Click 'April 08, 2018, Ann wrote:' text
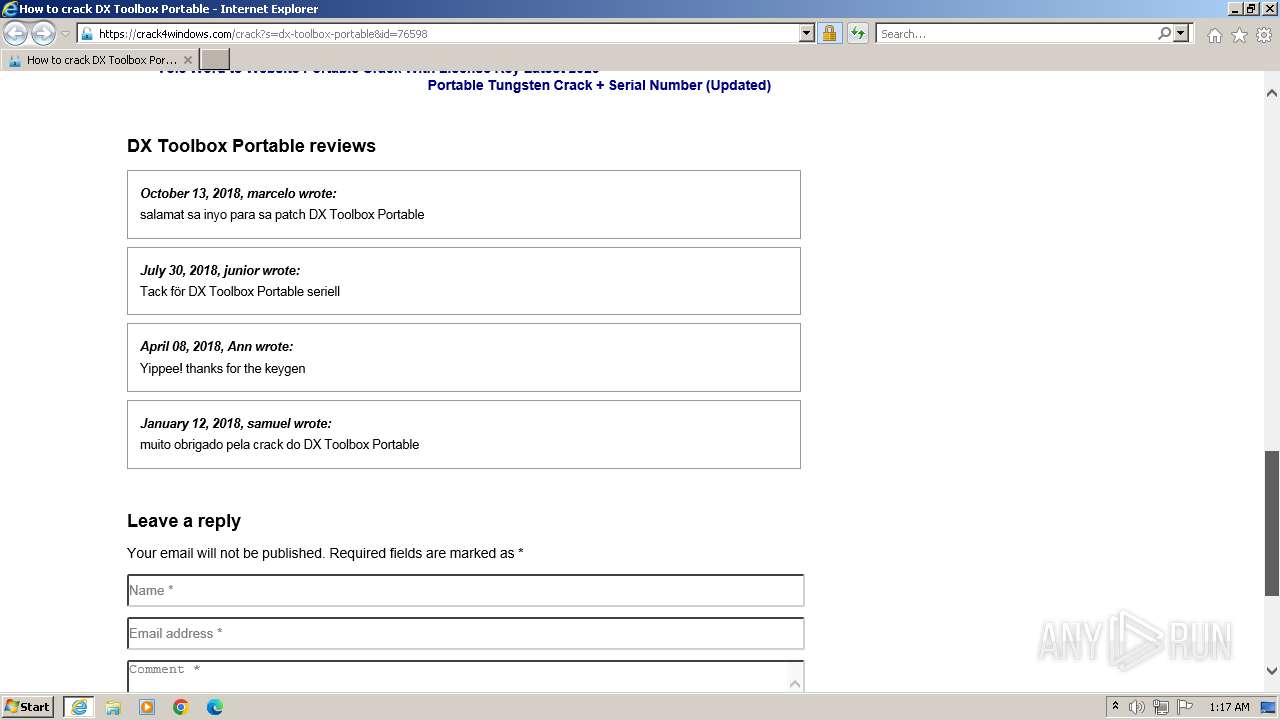This screenshot has width=1280, height=720. point(216,346)
